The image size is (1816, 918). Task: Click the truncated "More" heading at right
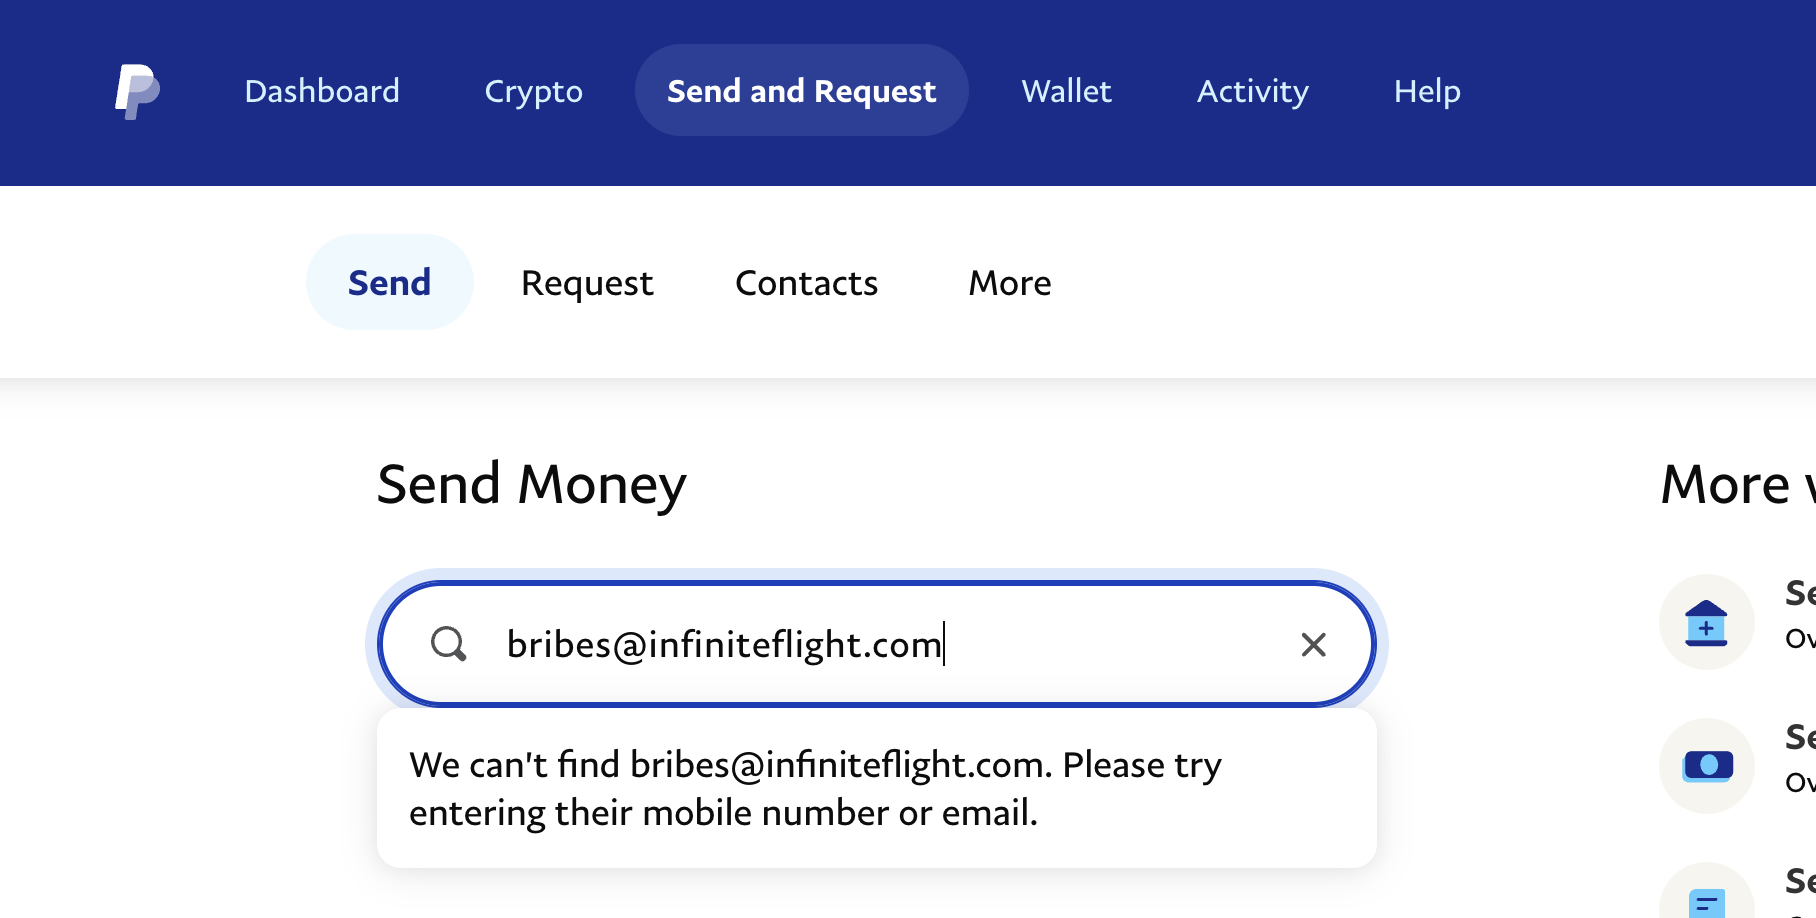coord(1736,485)
